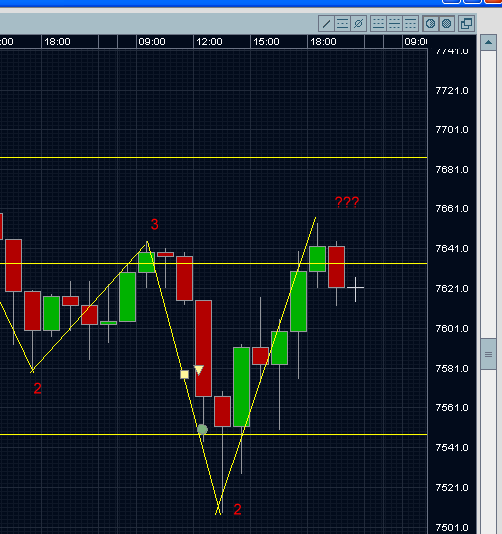
Task: Select the red "3" wave label
Action: tap(155, 224)
